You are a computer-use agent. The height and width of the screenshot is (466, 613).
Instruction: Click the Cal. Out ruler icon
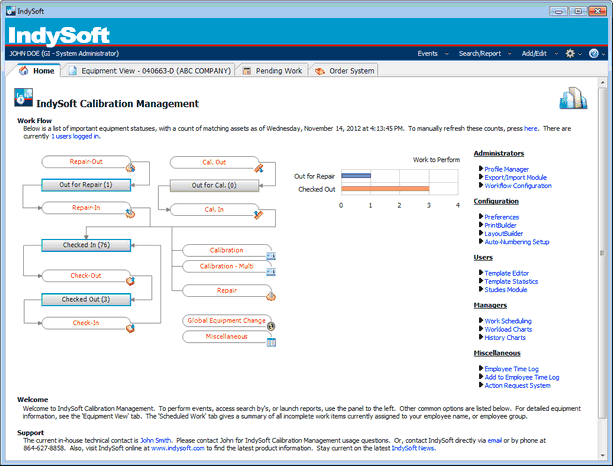coord(257,168)
